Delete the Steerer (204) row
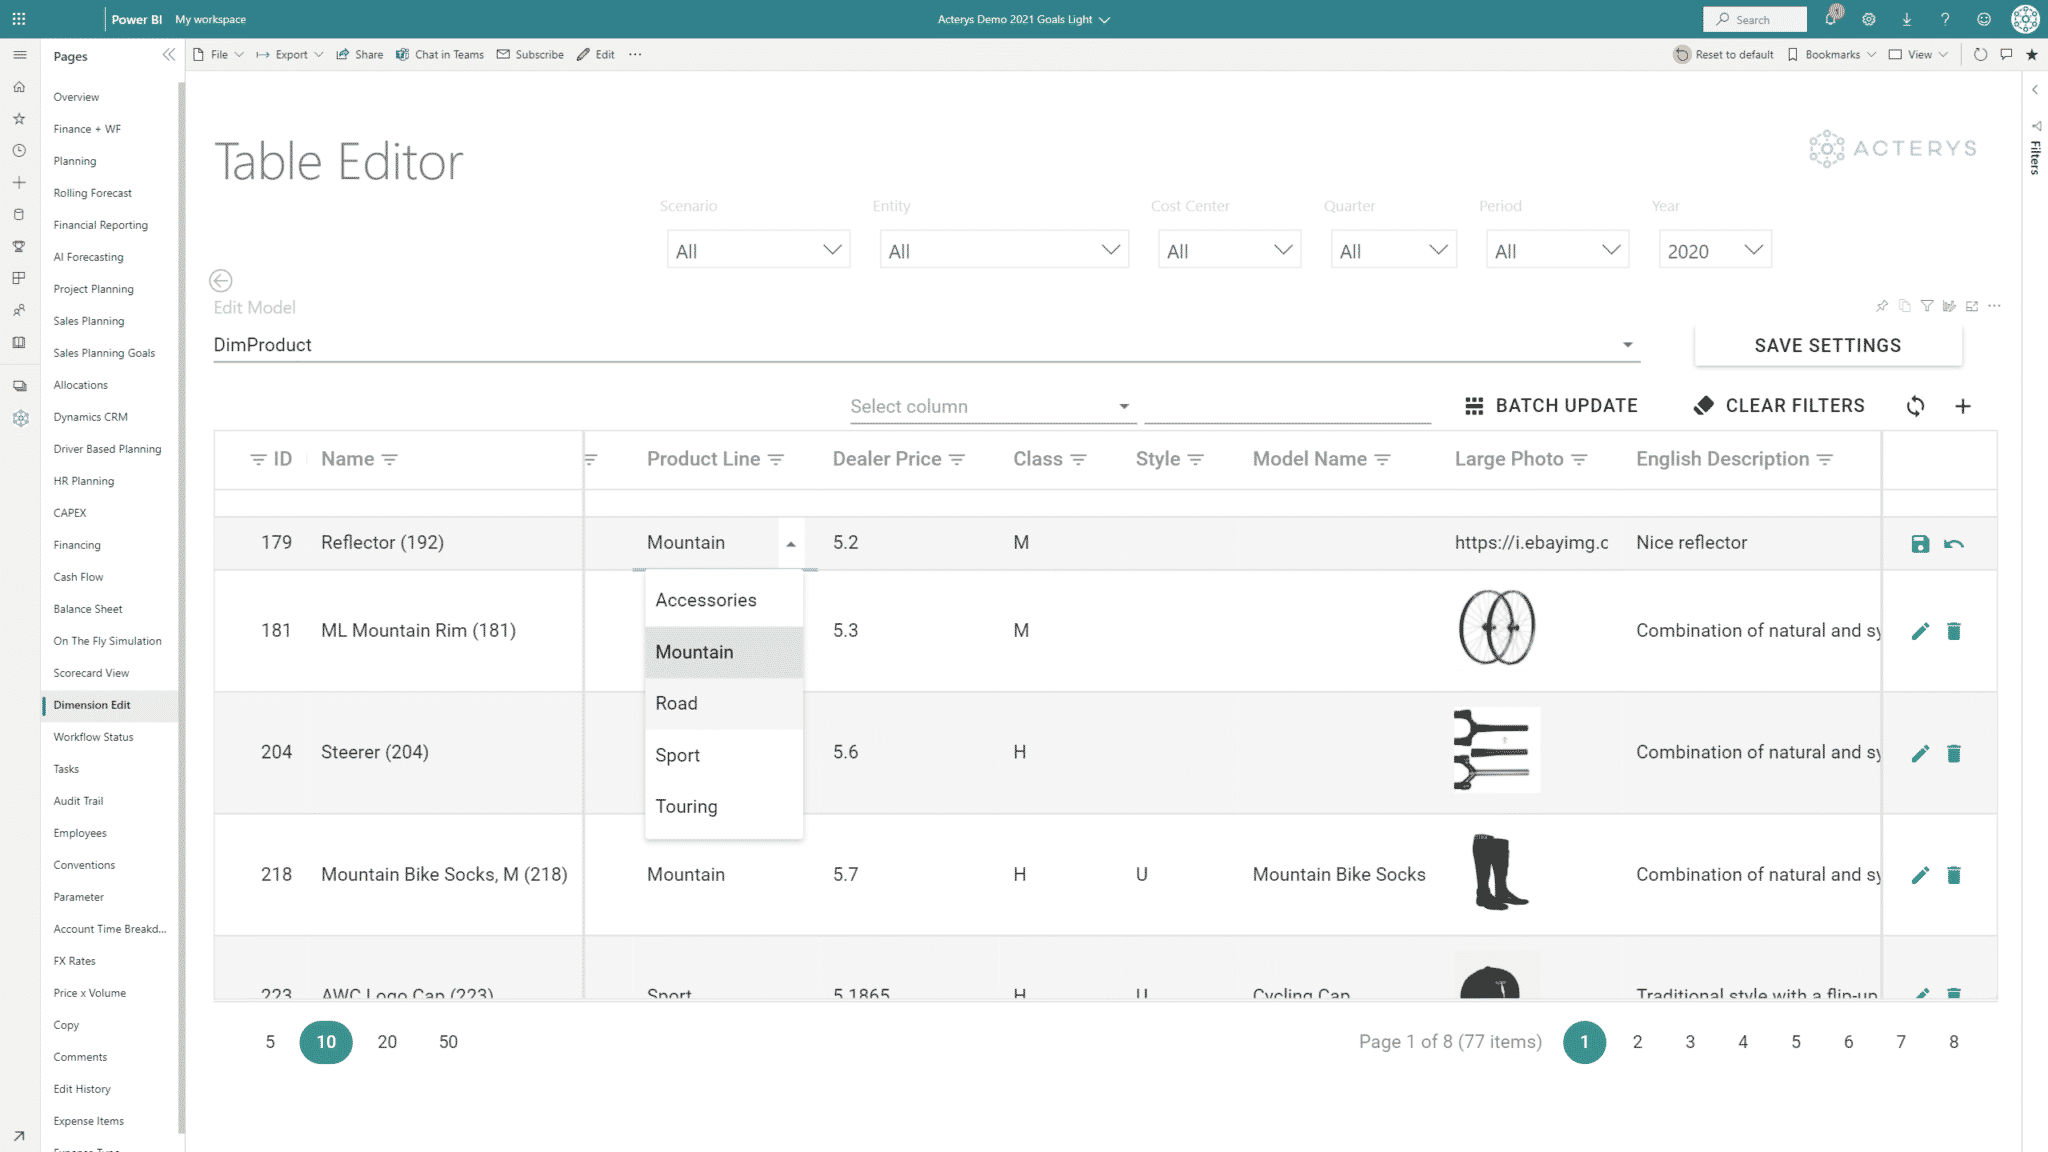This screenshot has width=2048, height=1152. pos(1953,753)
